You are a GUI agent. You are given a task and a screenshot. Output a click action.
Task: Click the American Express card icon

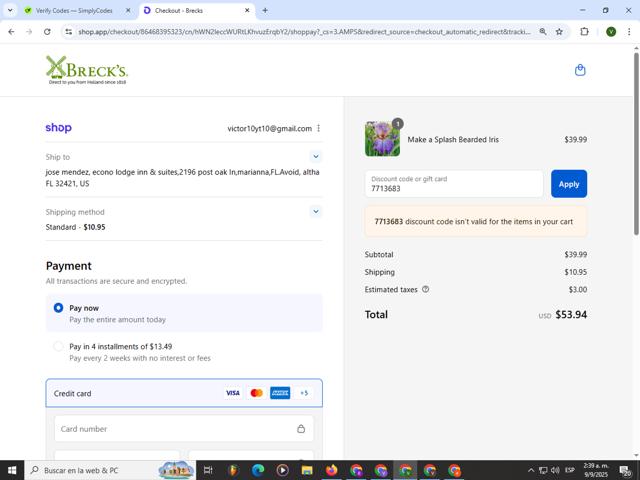(x=280, y=393)
